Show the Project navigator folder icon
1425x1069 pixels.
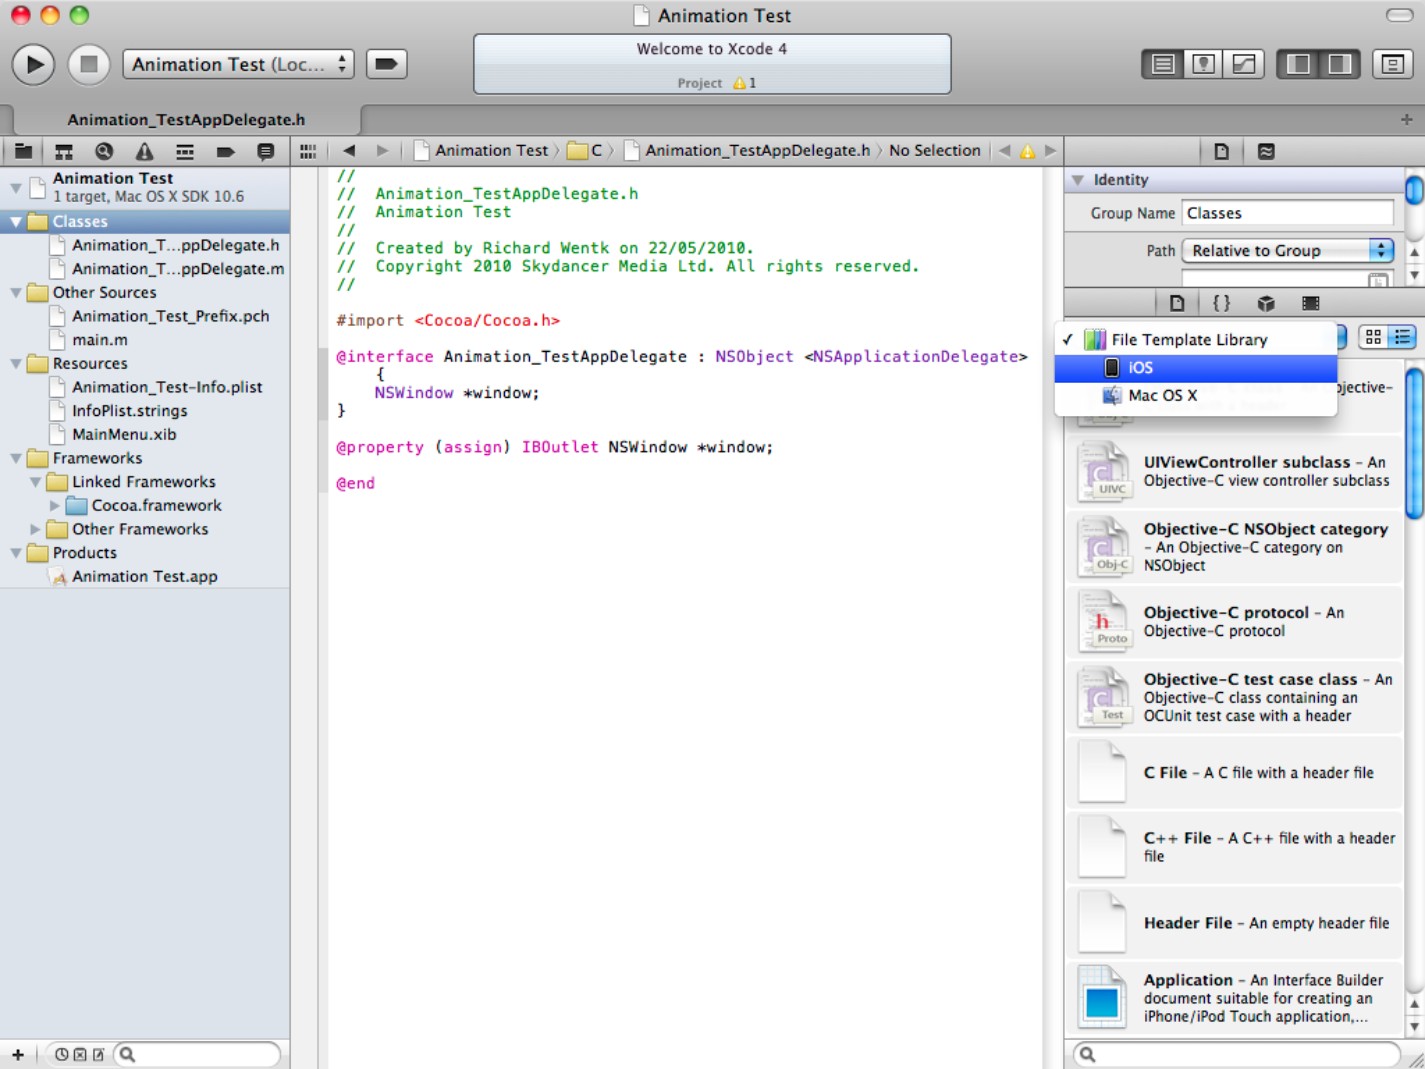[x=24, y=151]
